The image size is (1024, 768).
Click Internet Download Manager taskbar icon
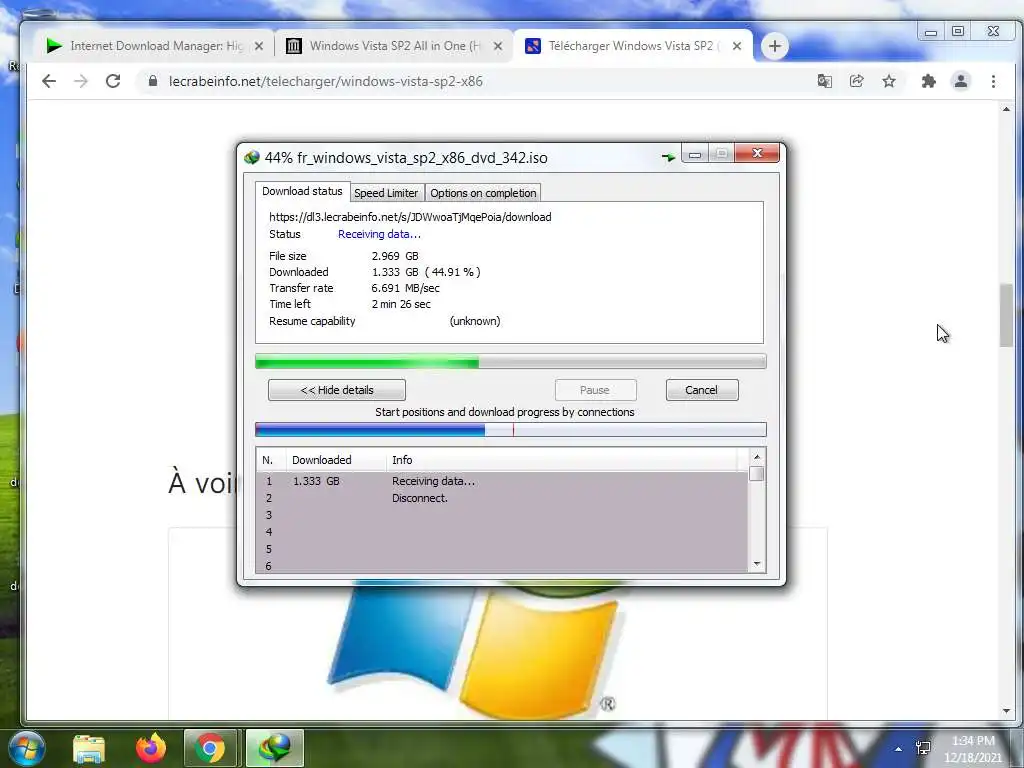[x=275, y=748]
